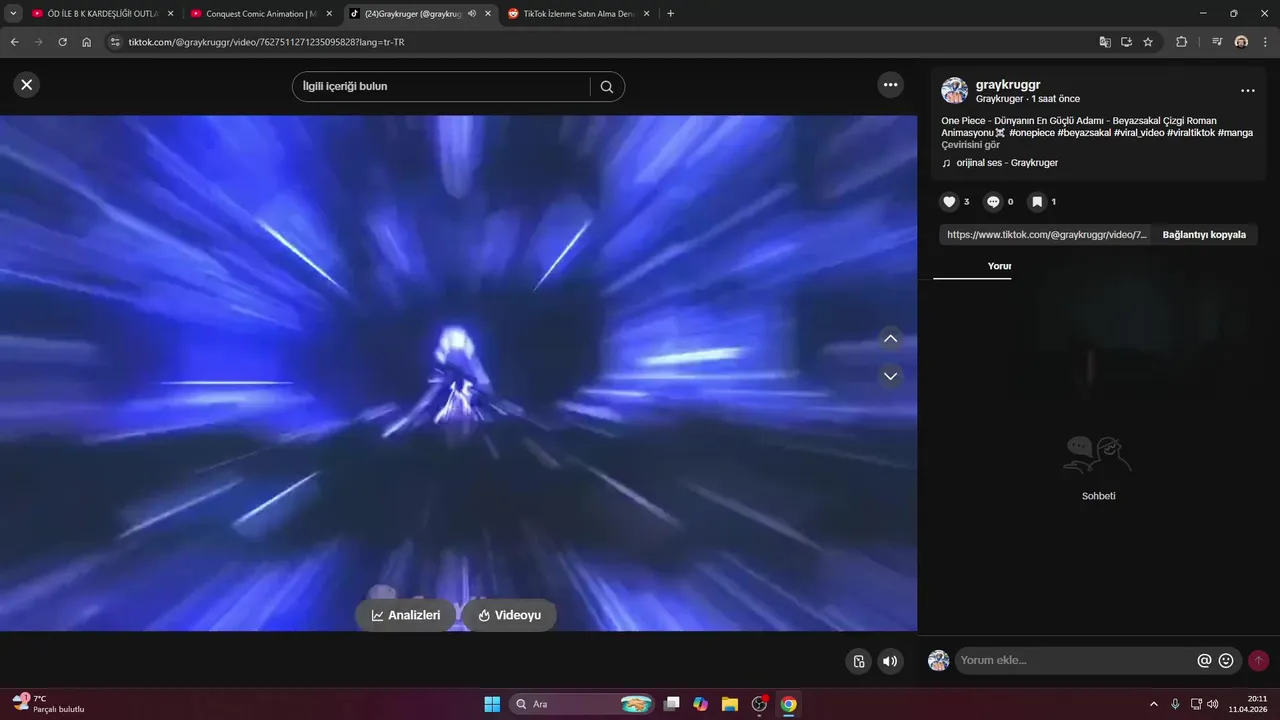This screenshot has height=720, width=1280.
Task: Open graykruggr profile avatar
Action: (954, 91)
